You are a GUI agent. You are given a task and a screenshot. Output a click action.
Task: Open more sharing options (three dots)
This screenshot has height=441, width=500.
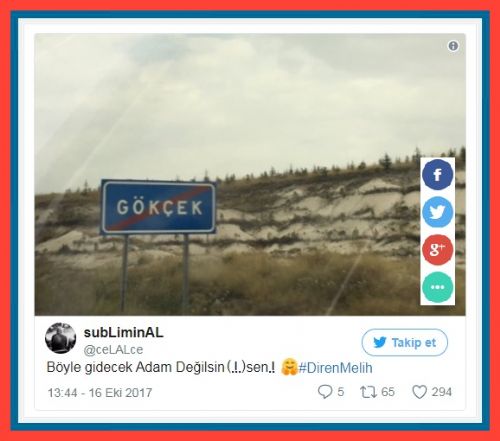coord(438,287)
